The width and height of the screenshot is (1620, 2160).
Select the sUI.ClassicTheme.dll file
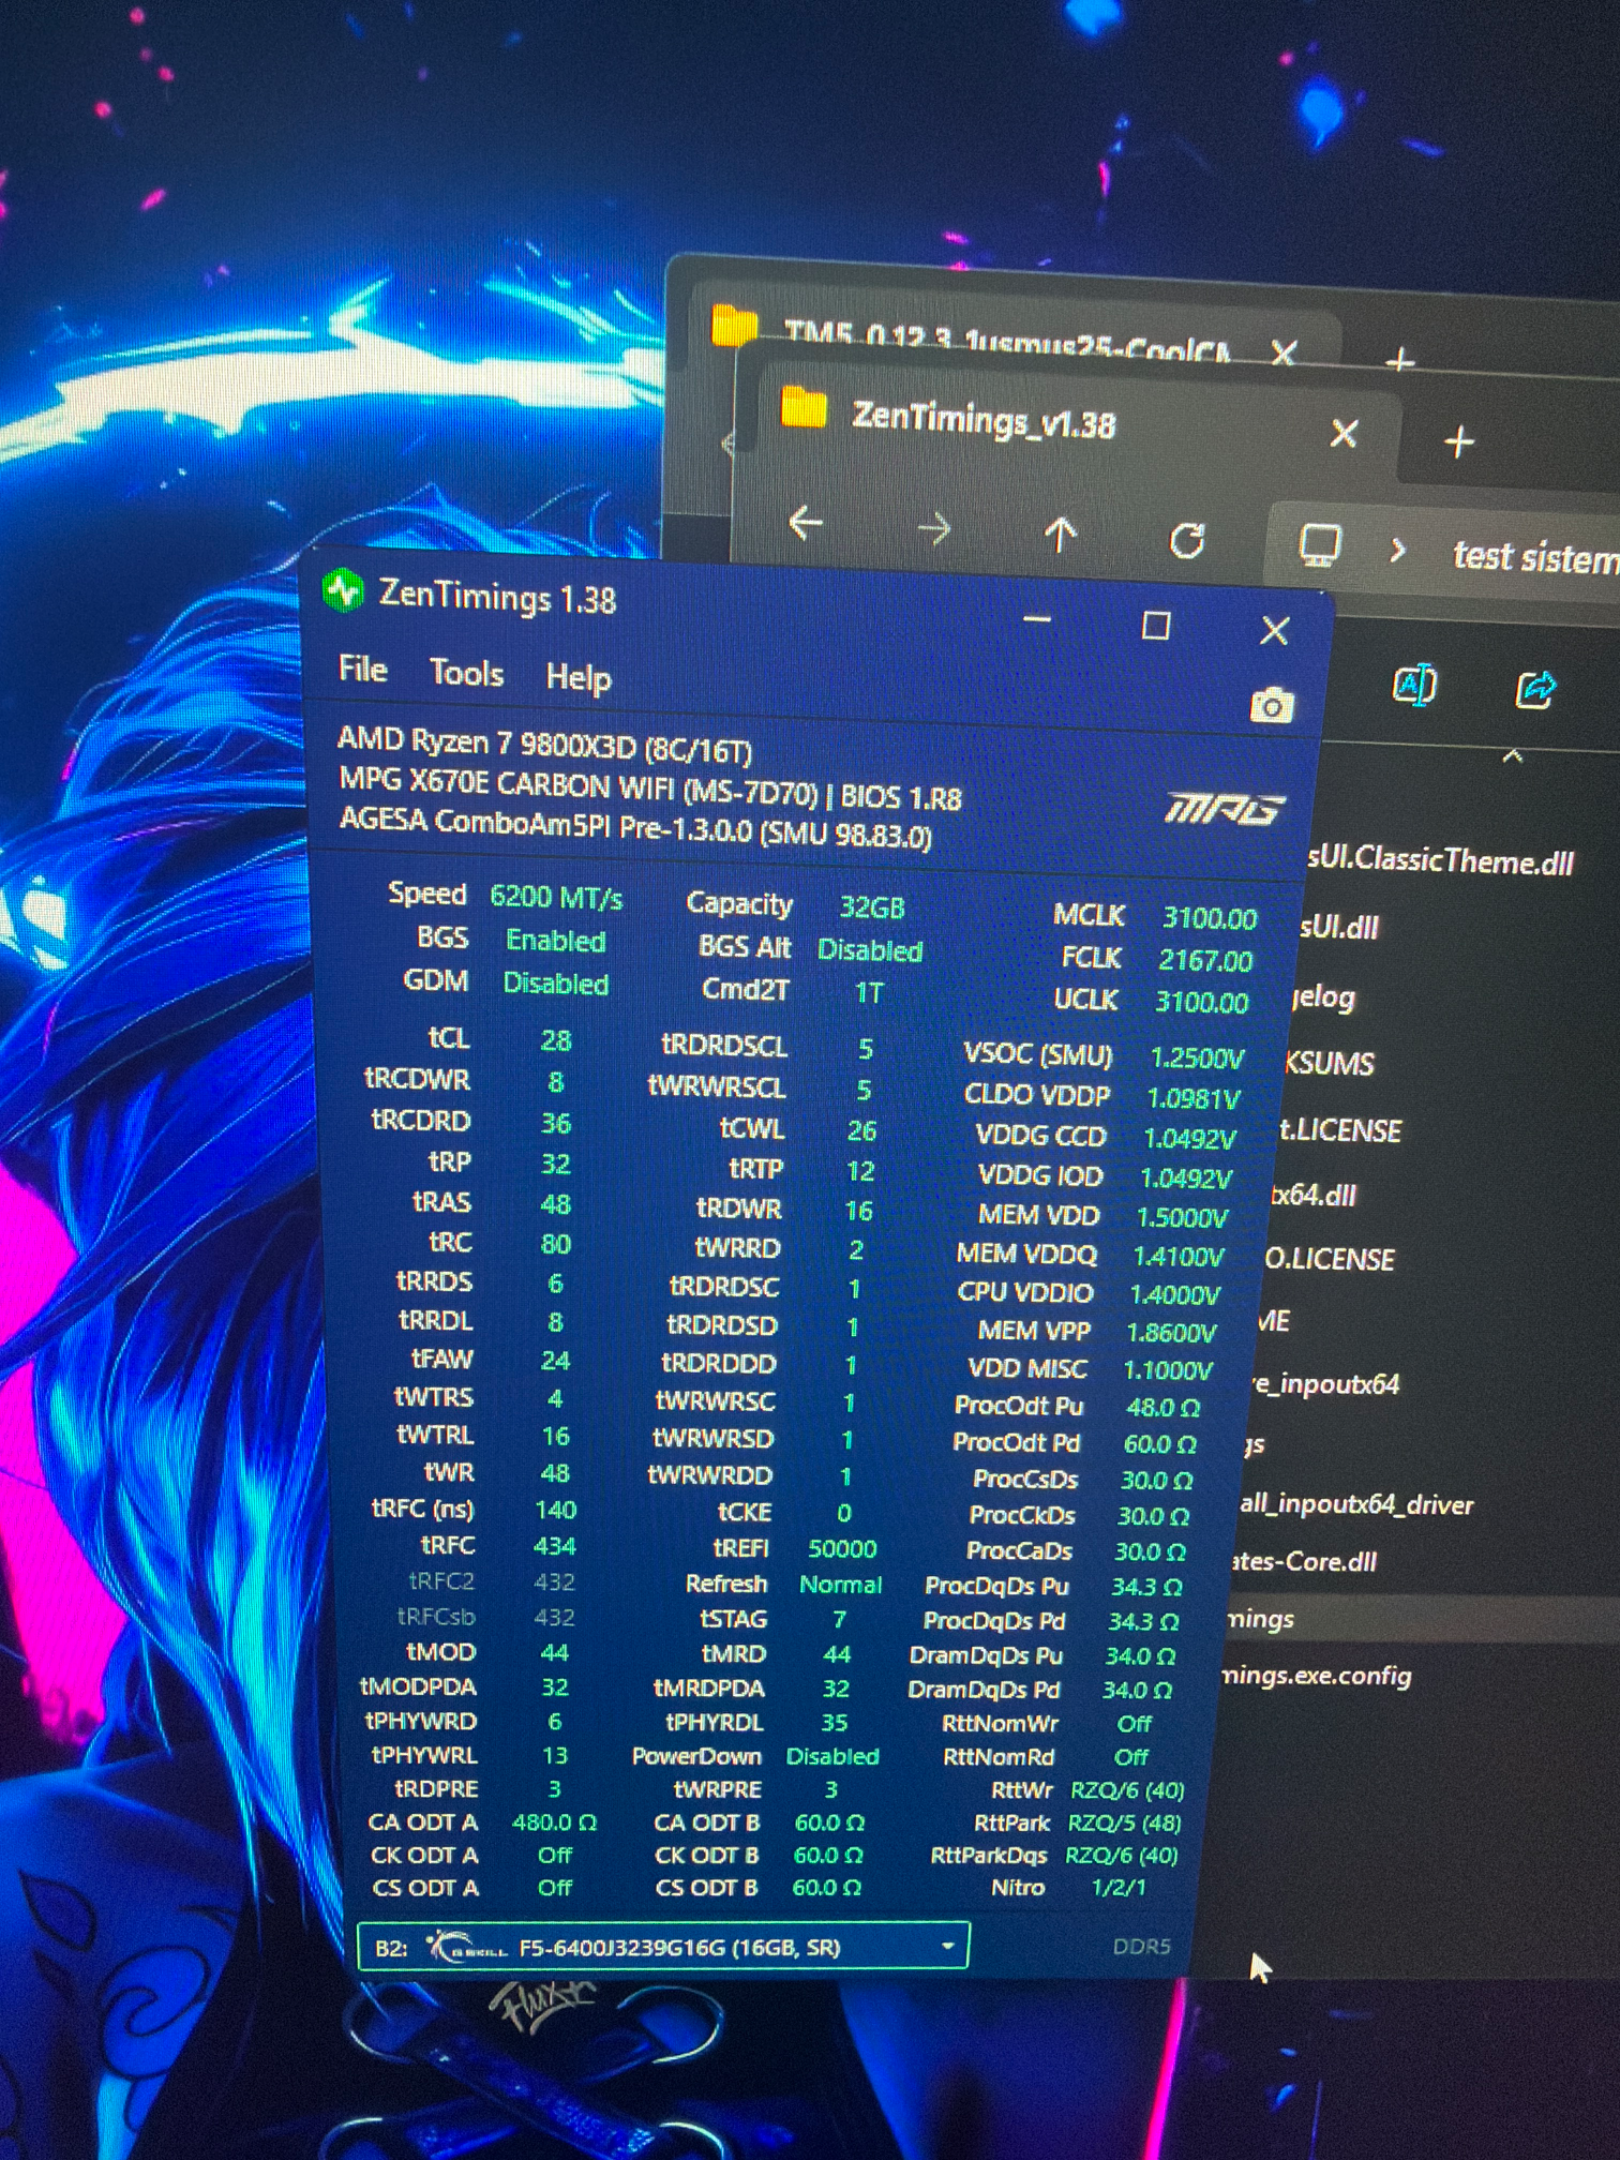(x=1440, y=860)
